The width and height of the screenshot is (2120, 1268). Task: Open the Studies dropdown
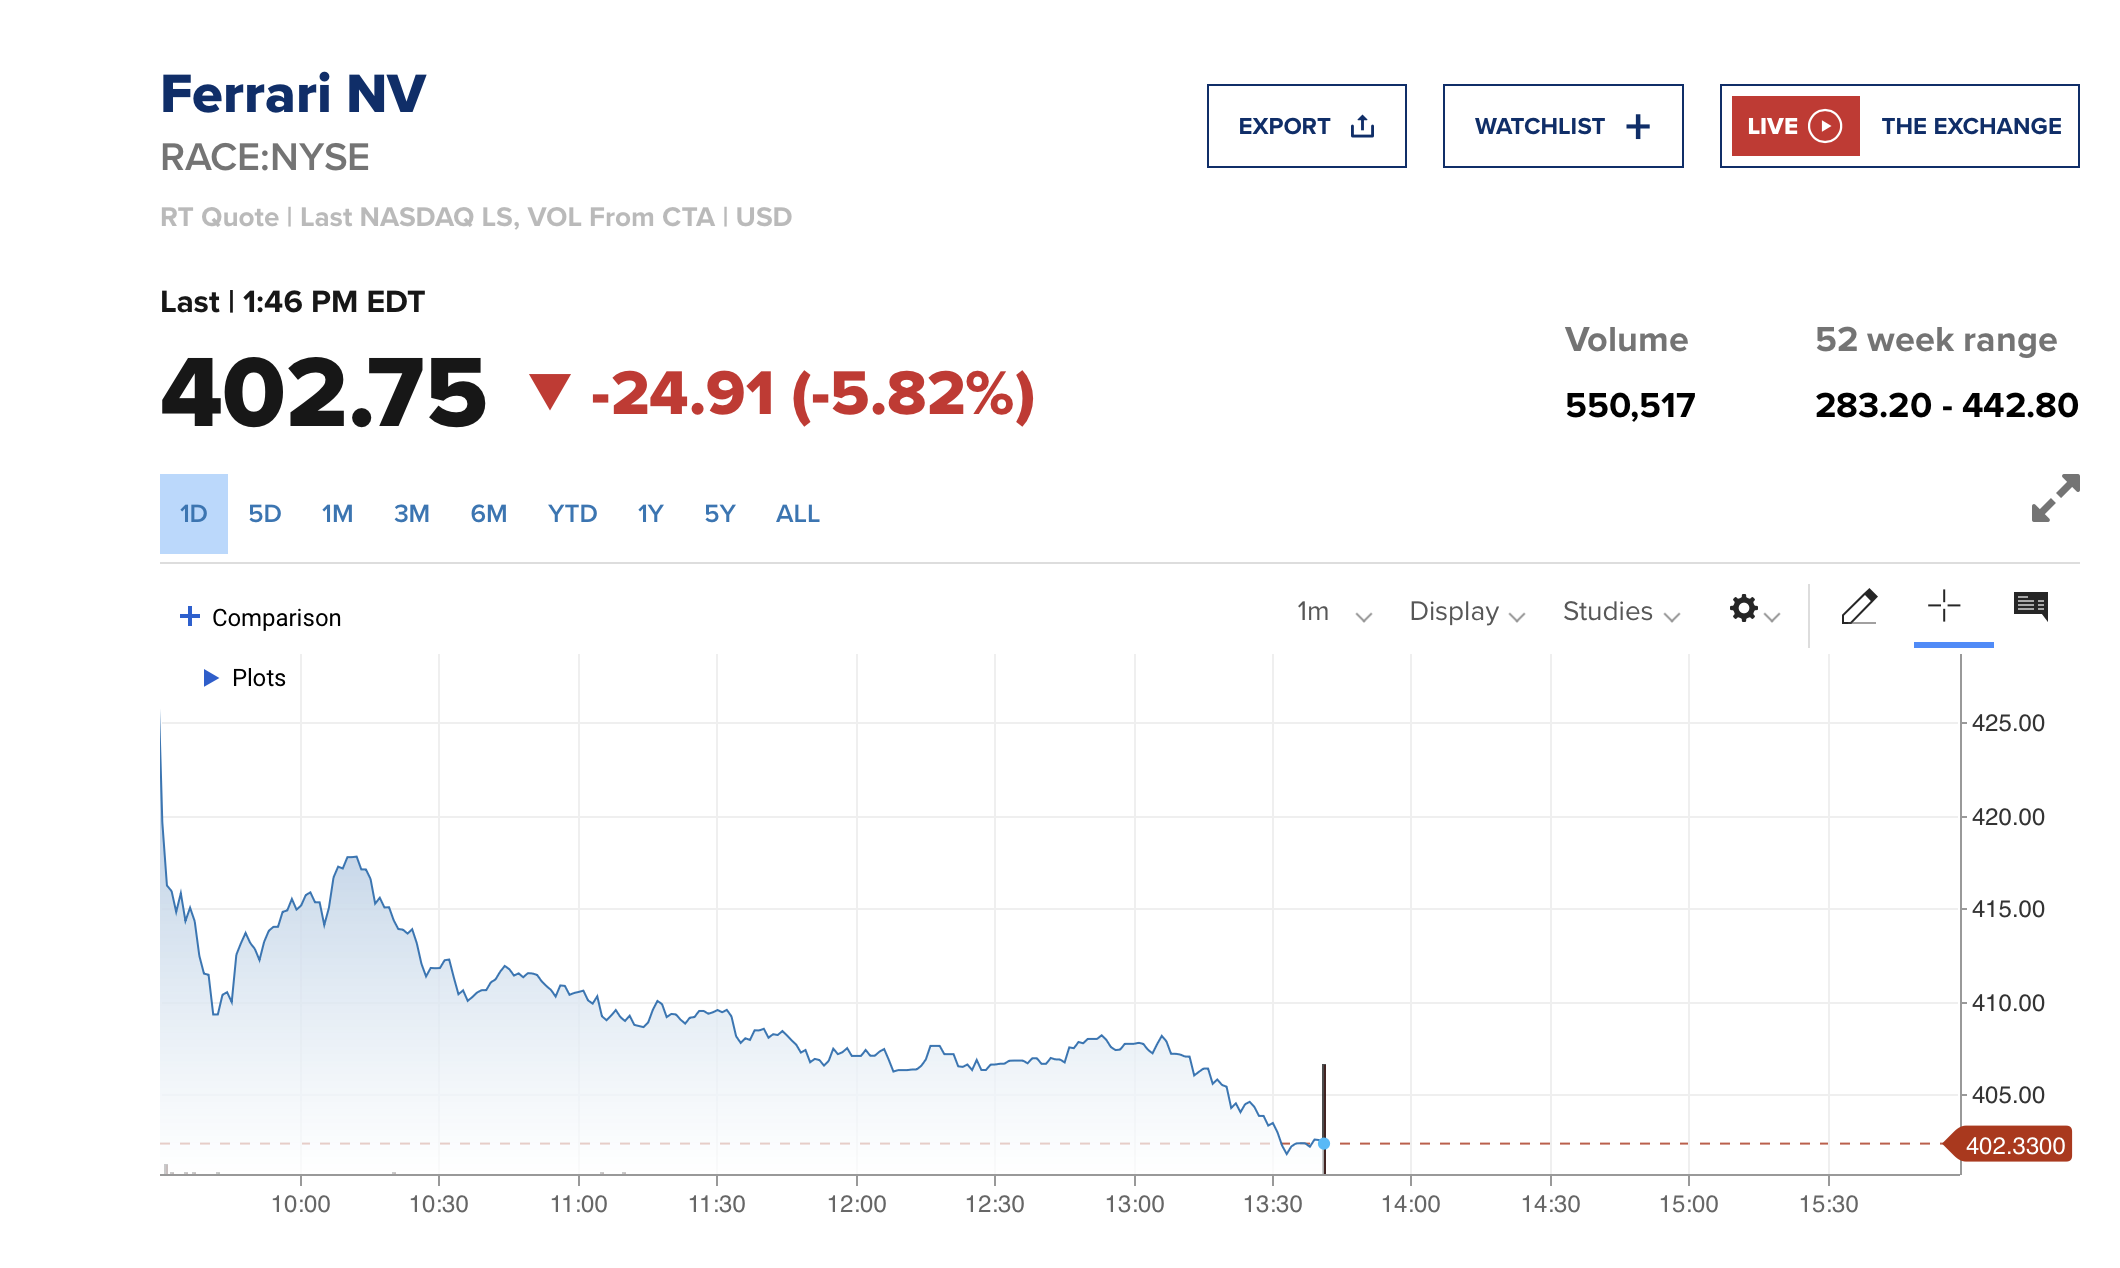point(1621,612)
